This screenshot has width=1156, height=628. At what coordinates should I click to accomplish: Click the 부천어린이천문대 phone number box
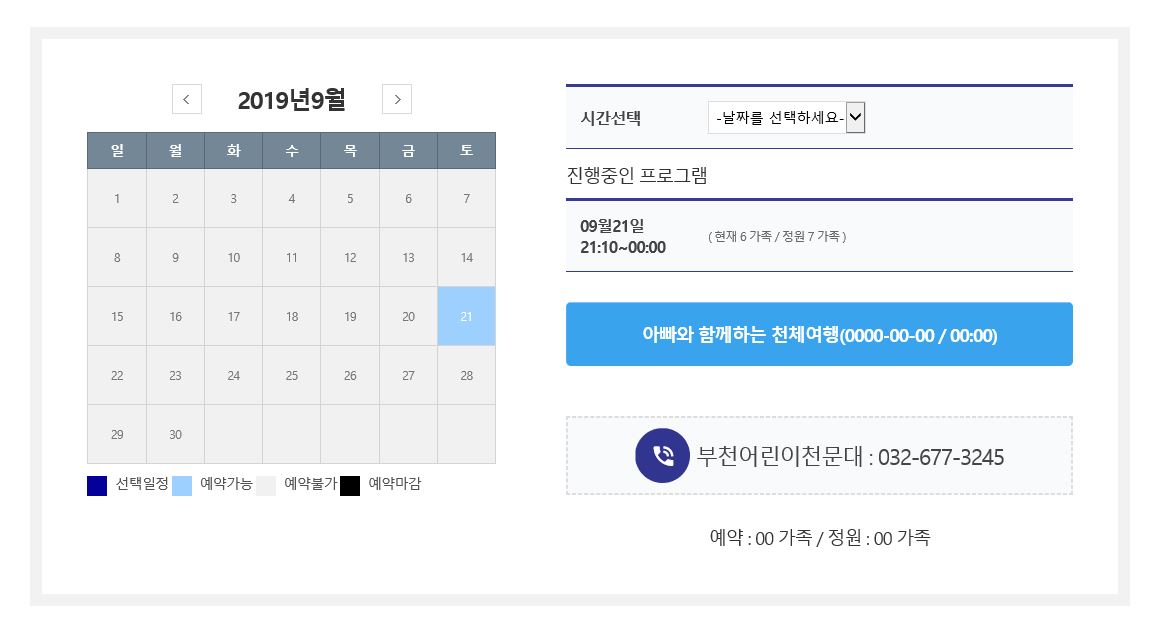tap(819, 456)
